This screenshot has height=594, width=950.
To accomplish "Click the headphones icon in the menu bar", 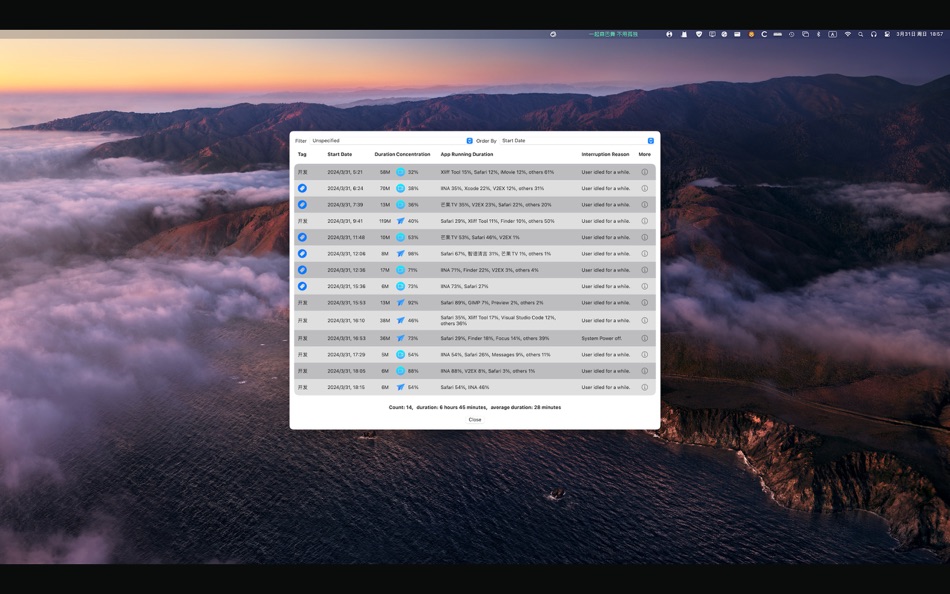I will click(874, 35).
